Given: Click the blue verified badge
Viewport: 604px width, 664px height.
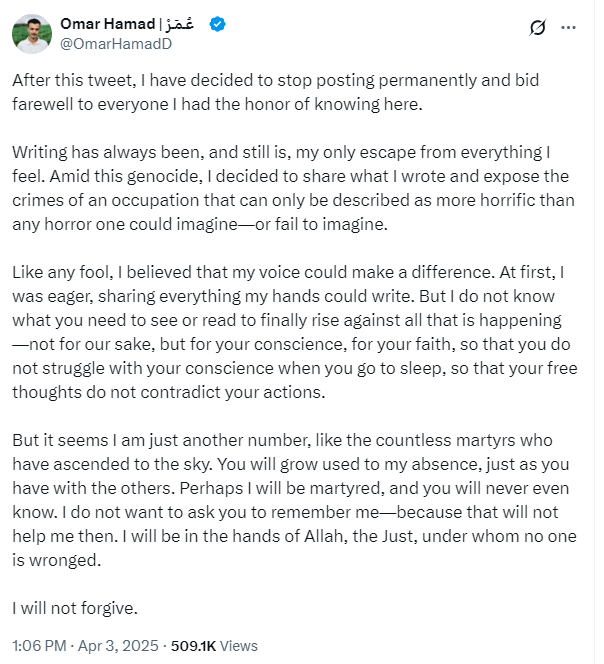Looking at the screenshot, I should (x=217, y=23).
